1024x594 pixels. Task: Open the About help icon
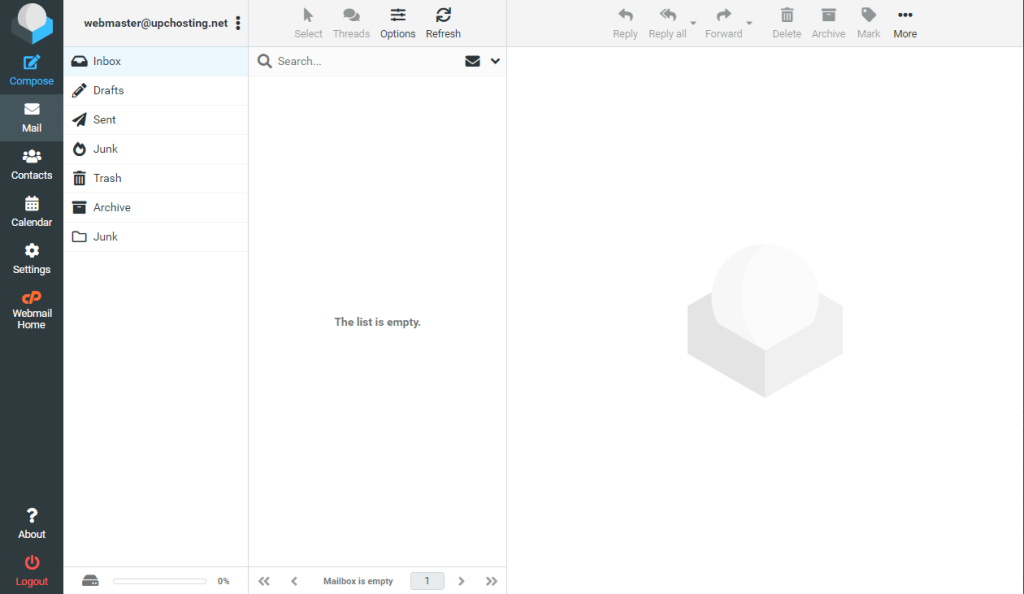[31, 516]
